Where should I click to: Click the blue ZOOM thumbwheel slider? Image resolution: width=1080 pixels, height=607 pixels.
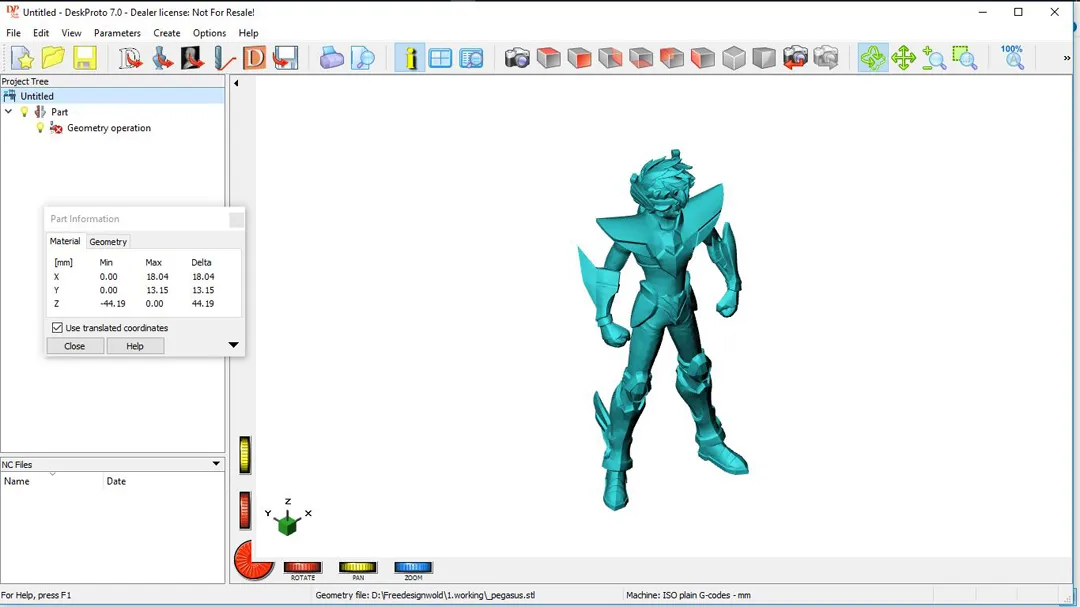pos(413,567)
